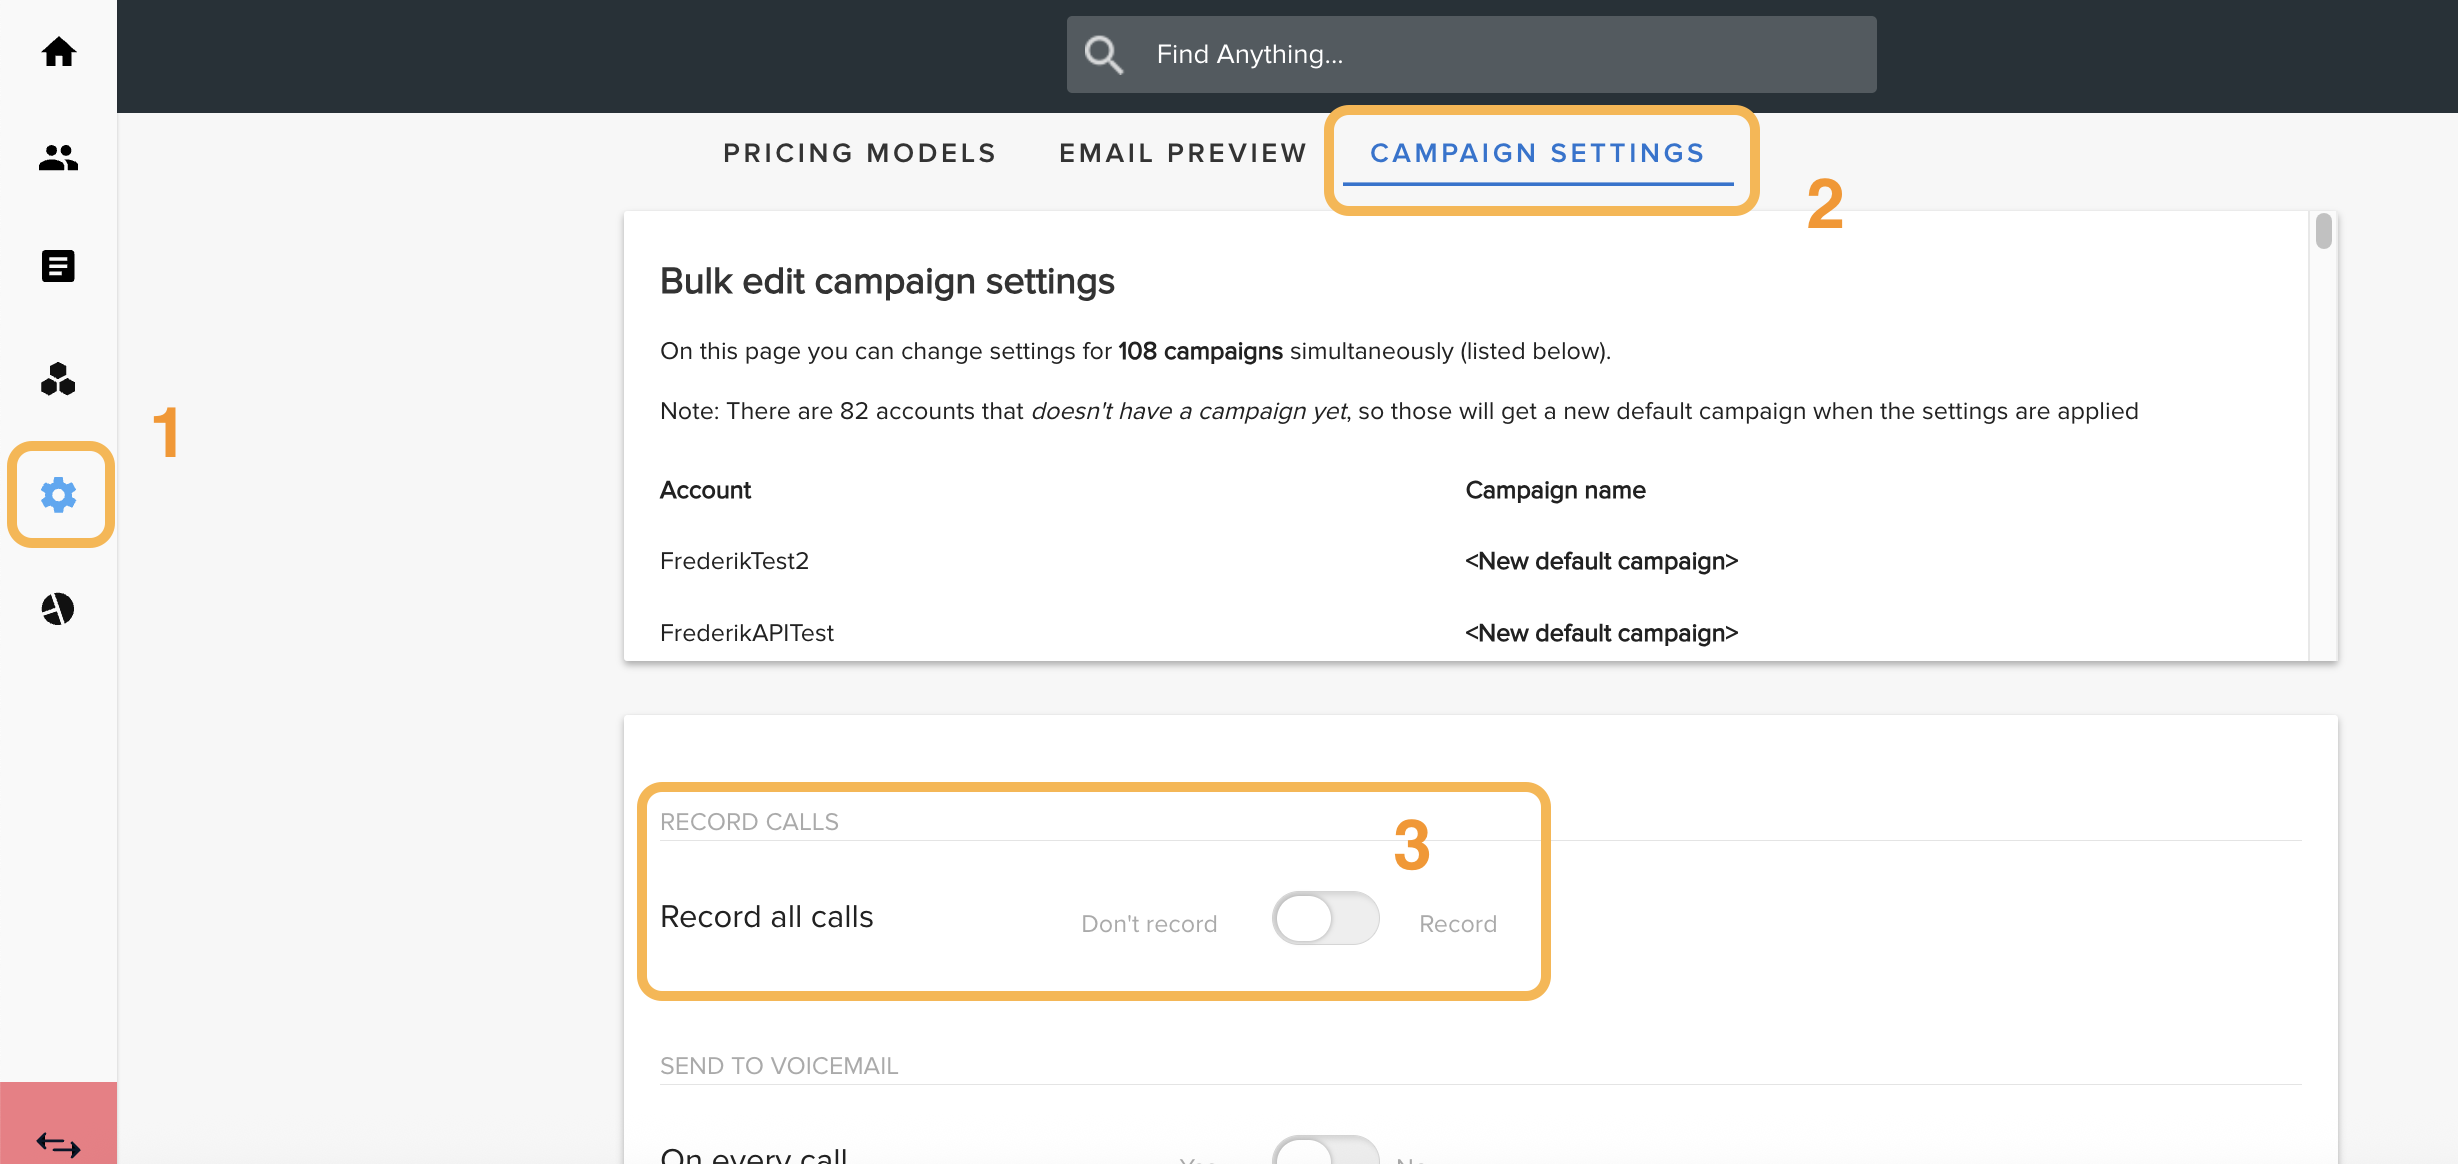Click the magnifier search icon
The width and height of the screenshot is (2458, 1164).
(x=1104, y=54)
